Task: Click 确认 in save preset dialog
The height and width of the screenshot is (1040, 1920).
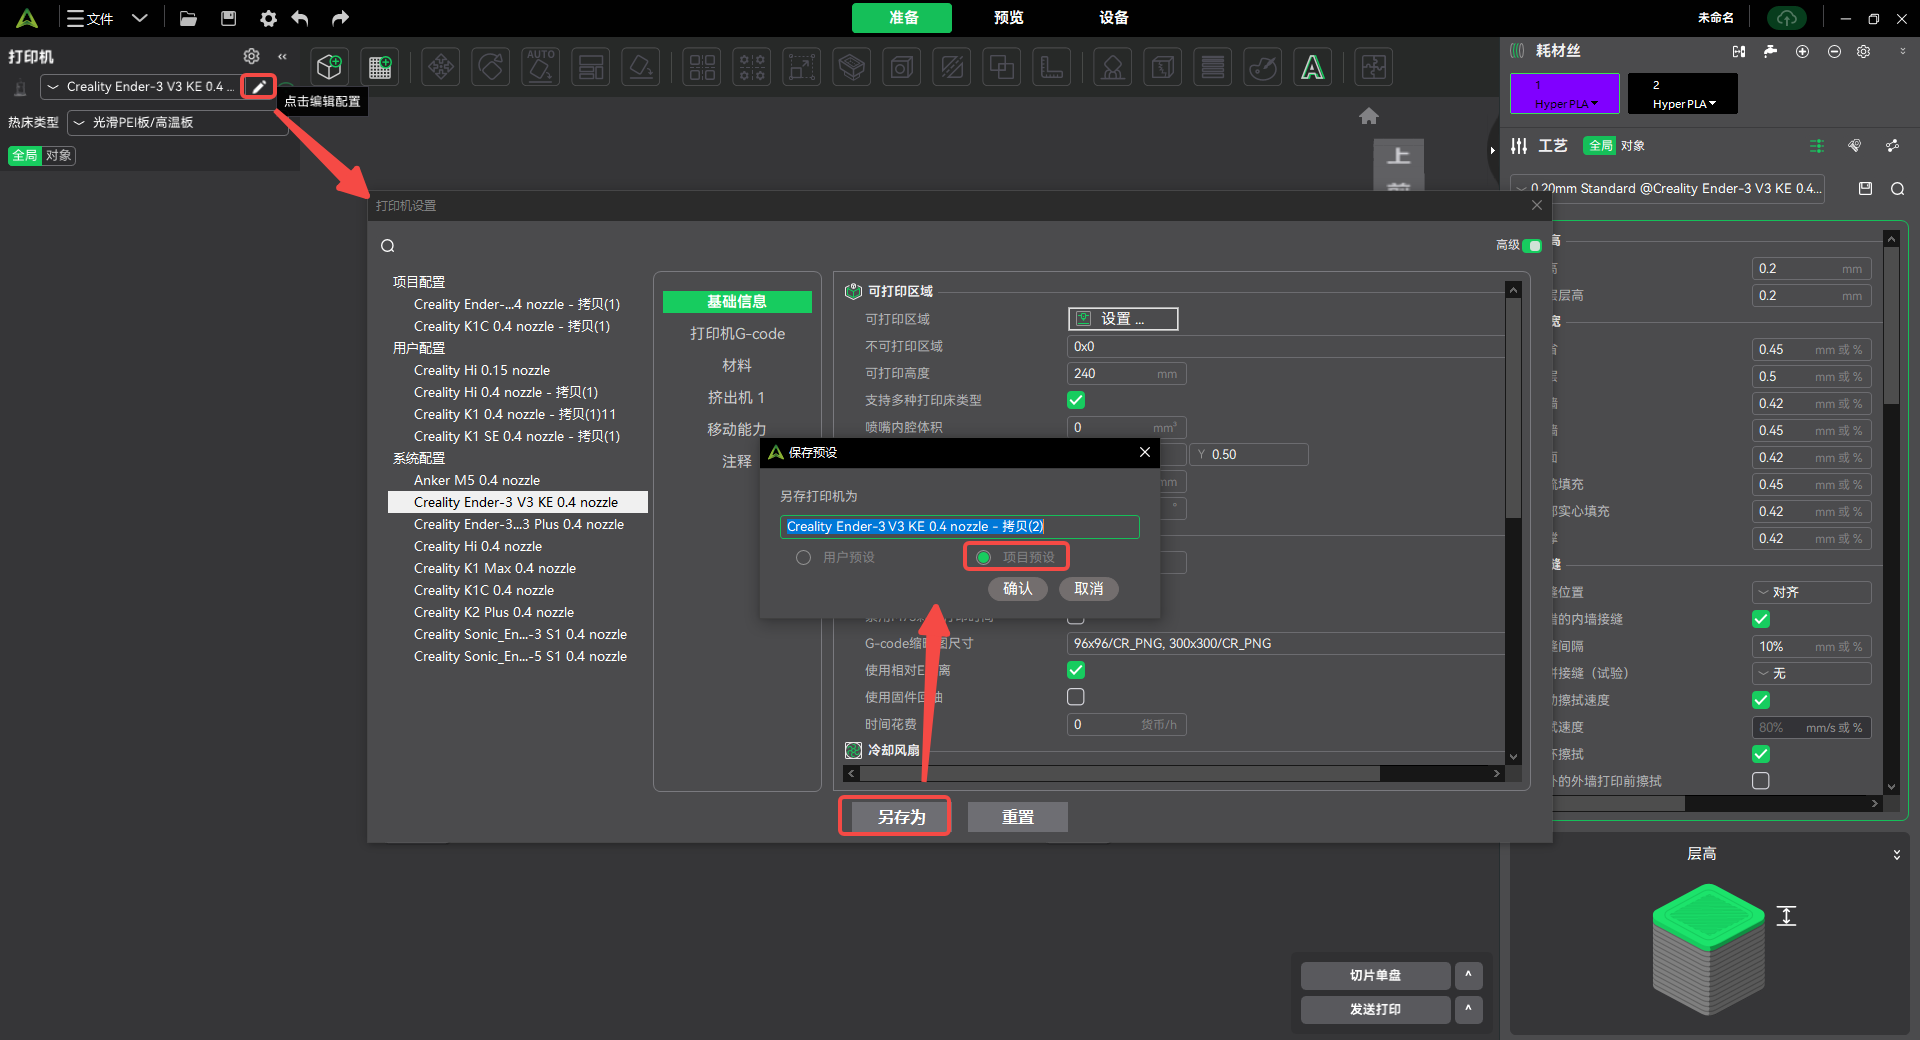Action: (1018, 589)
